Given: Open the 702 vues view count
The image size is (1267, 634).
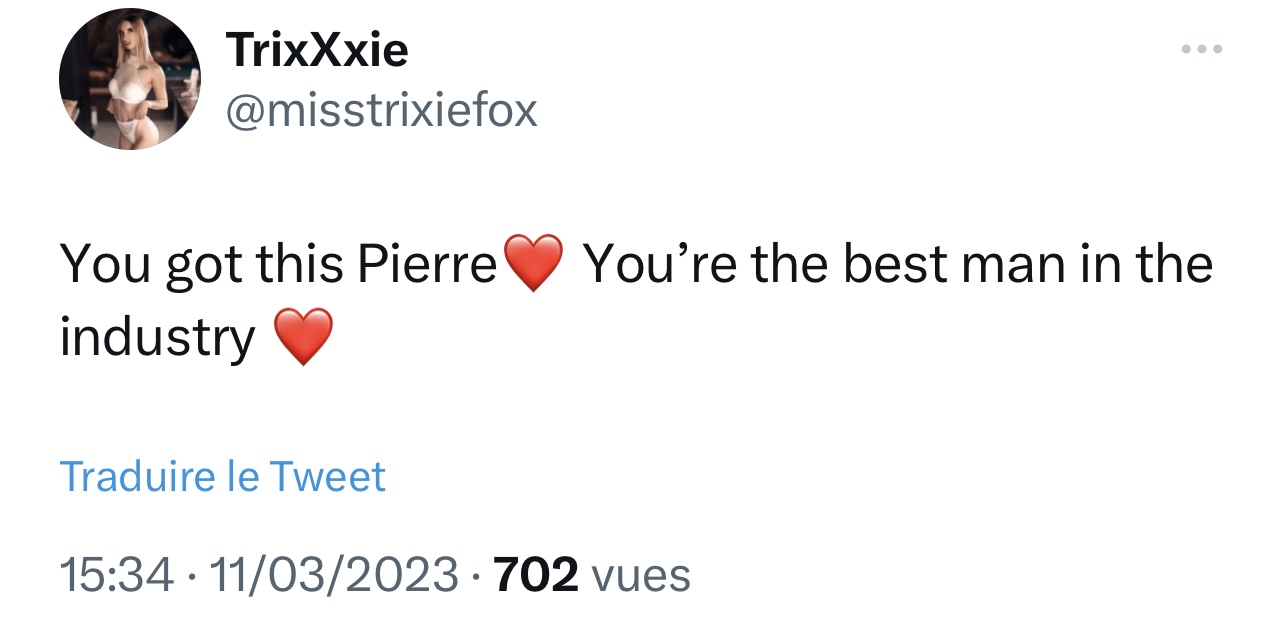Looking at the screenshot, I should (x=592, y=575).
